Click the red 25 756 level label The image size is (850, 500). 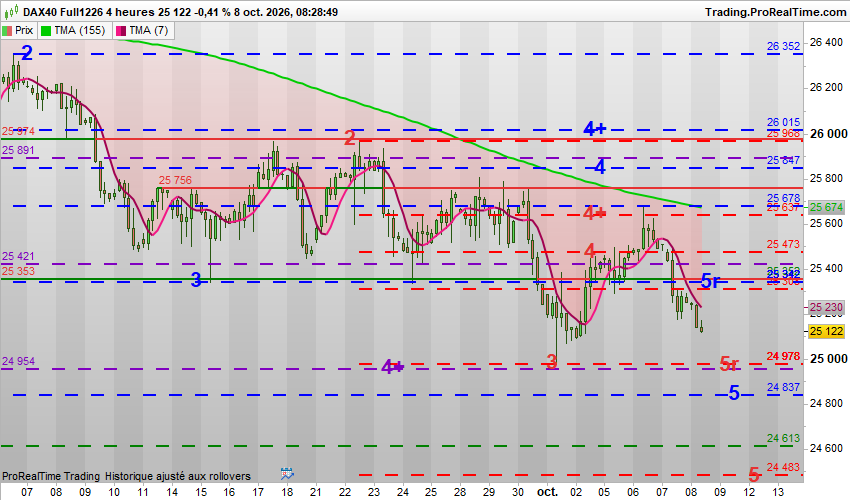(x=175, y=180)
